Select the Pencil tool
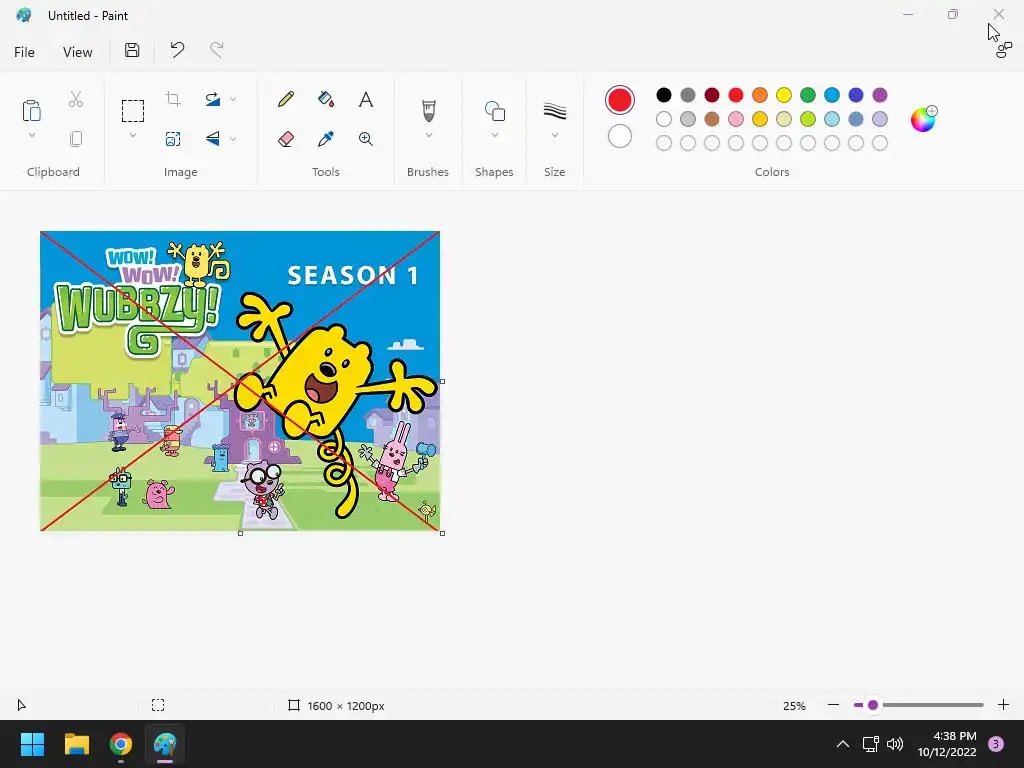Viewport: 1024px width, 768px height. 286,99
